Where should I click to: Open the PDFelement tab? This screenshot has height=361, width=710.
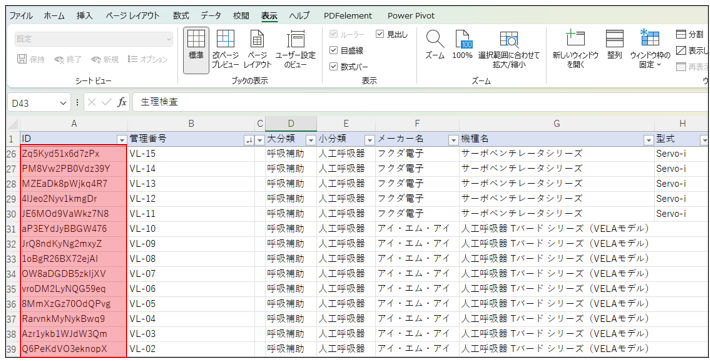click(x=348, y=16)
